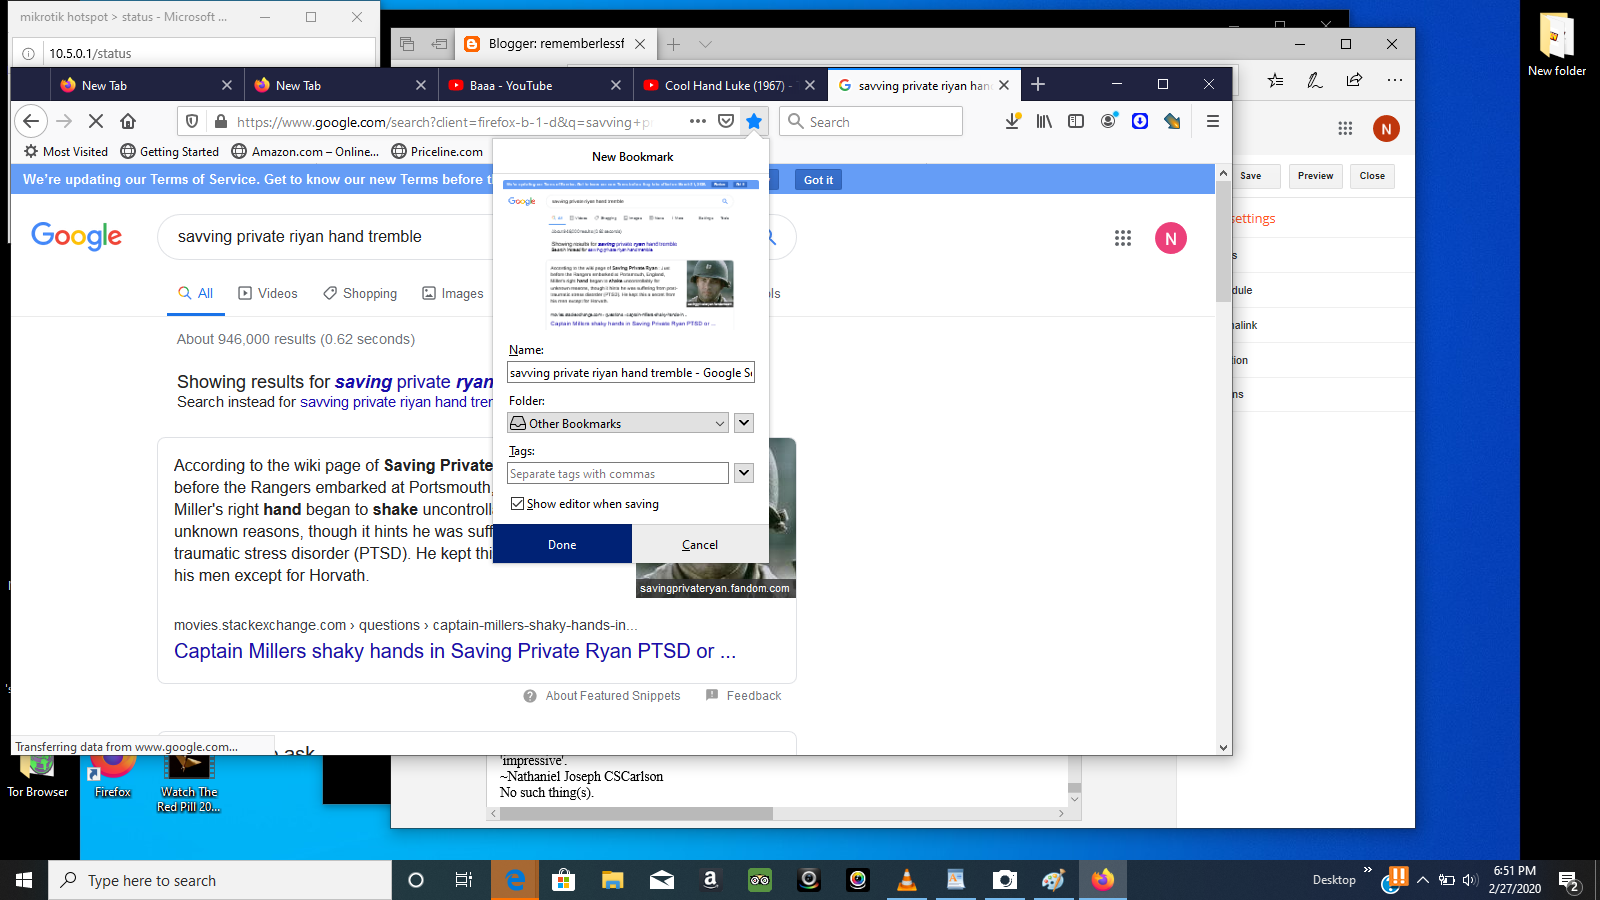The width and height of the screenshot is (1600, 900).
Task: Open the Getting Started bookmark
Action: click(x=169, y=152)
